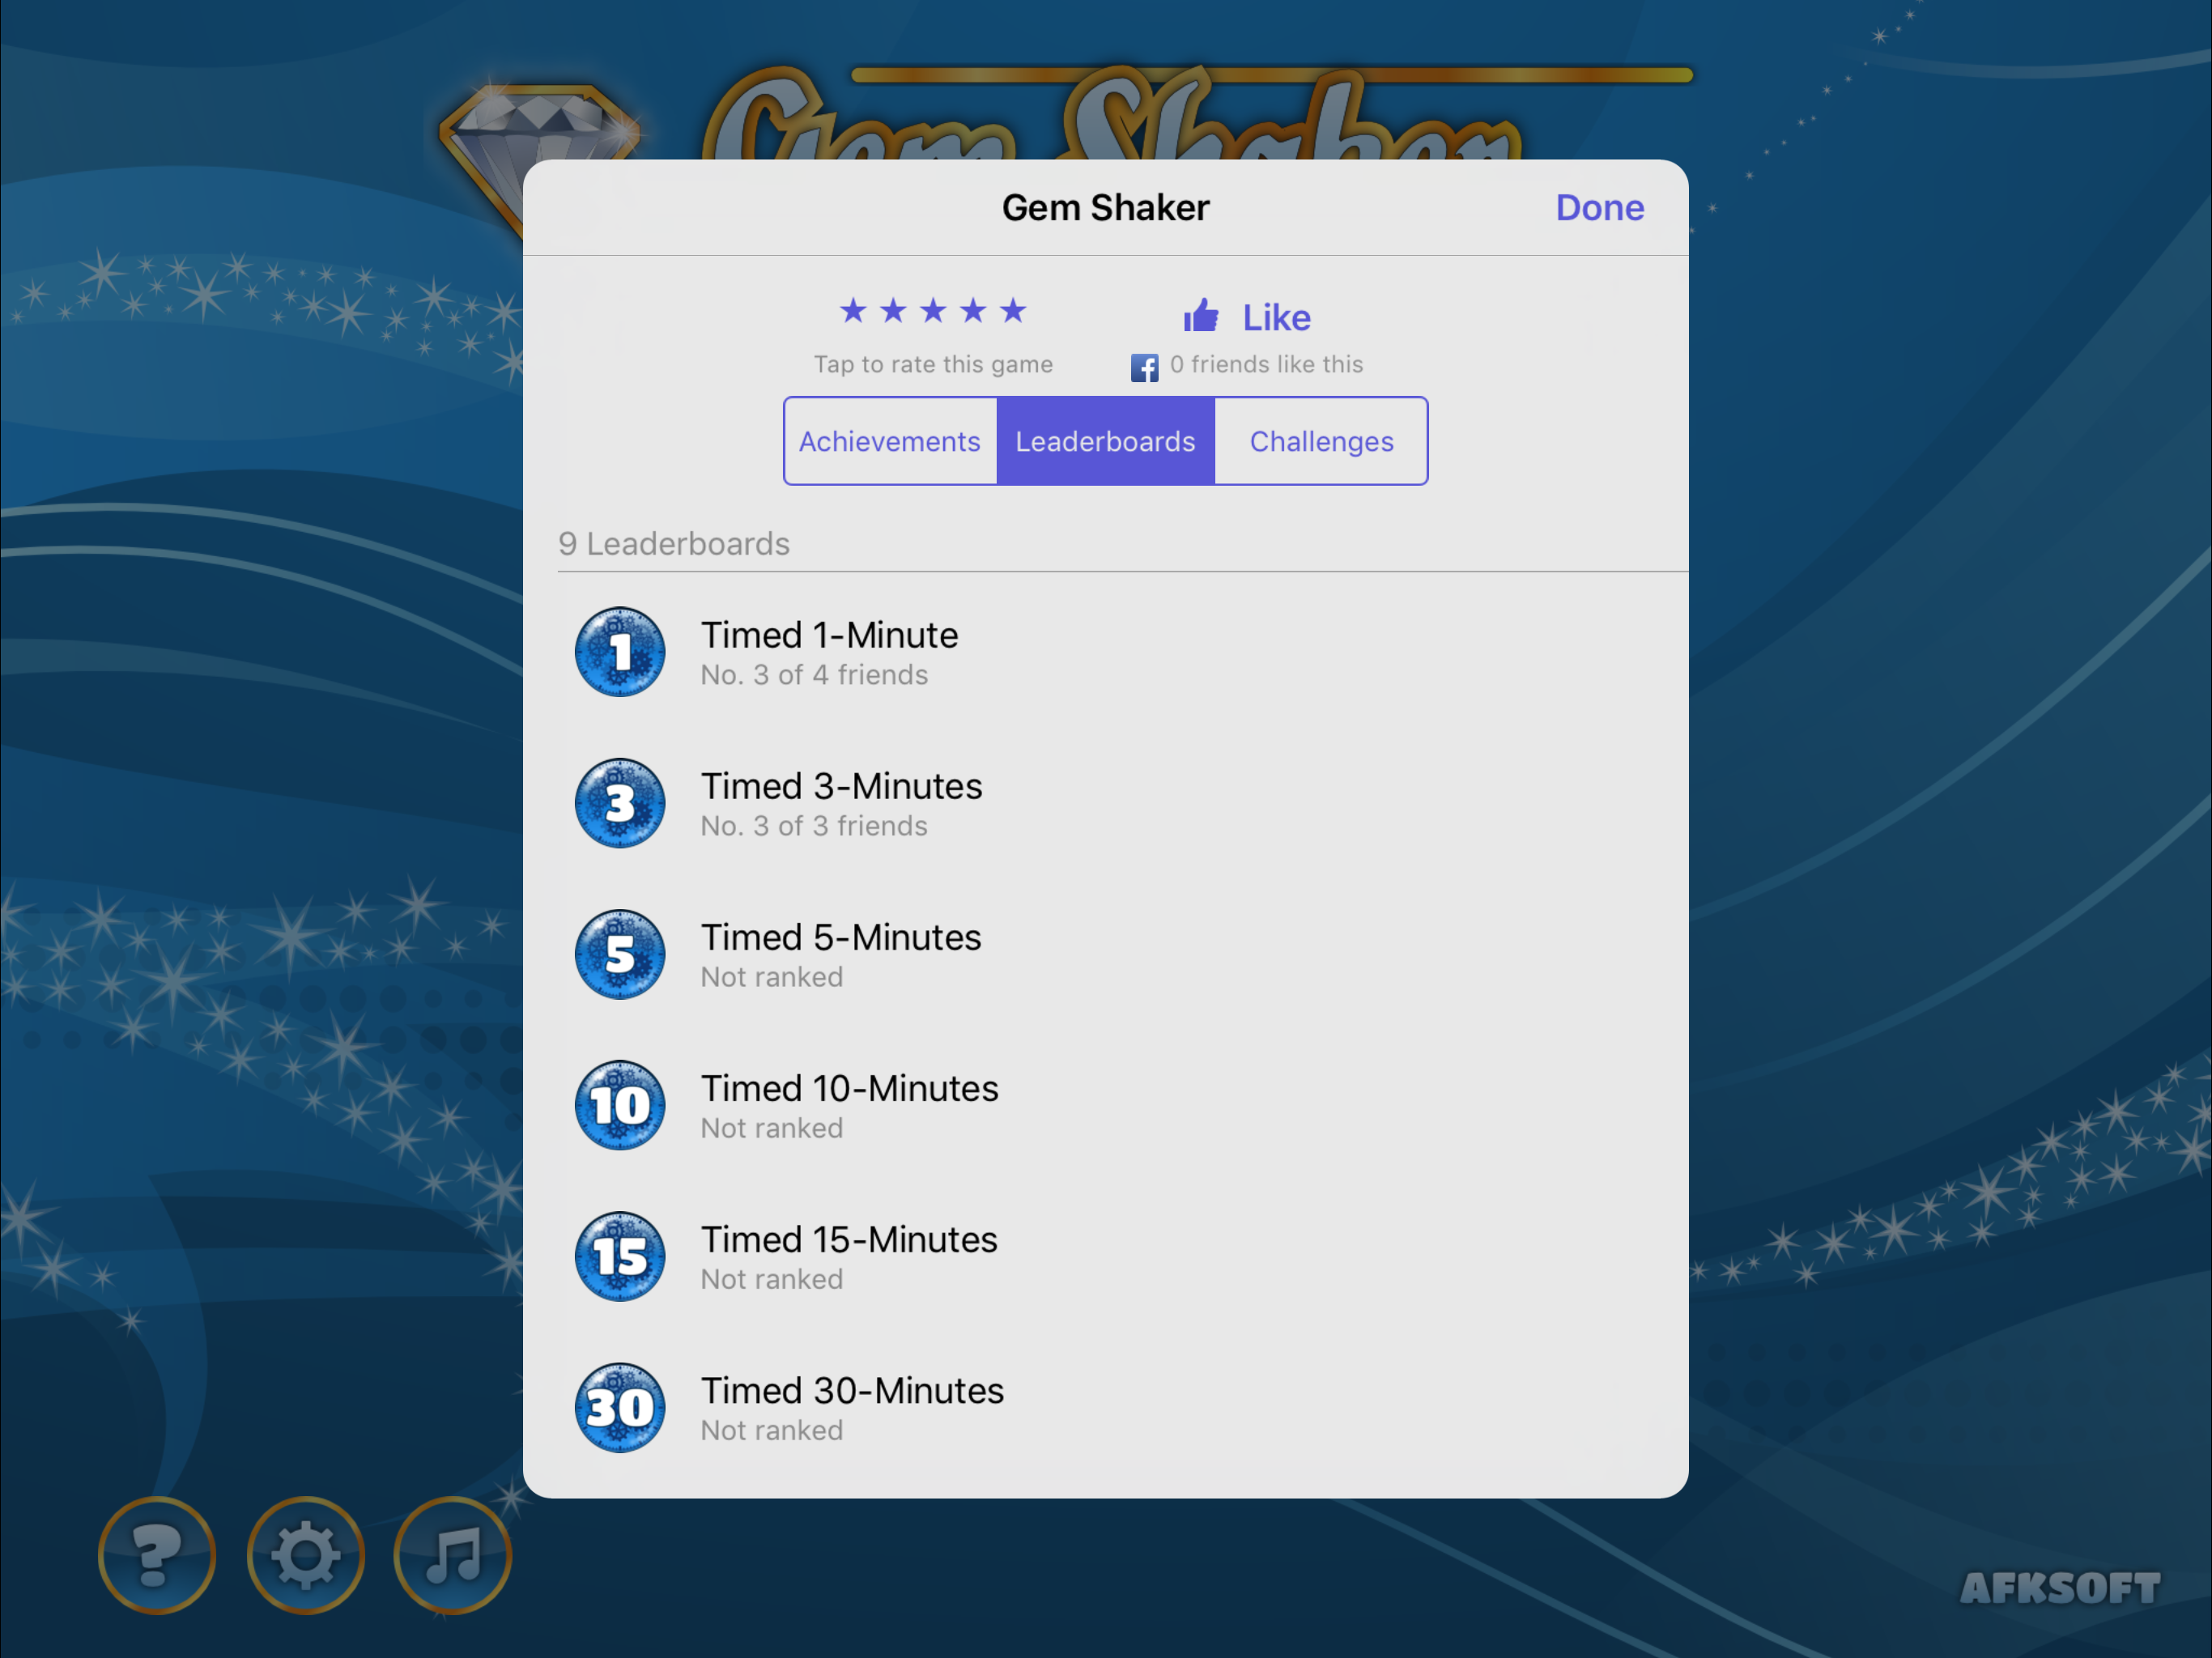
Task: Rate the game two stars
Action: tap(893, 311)
